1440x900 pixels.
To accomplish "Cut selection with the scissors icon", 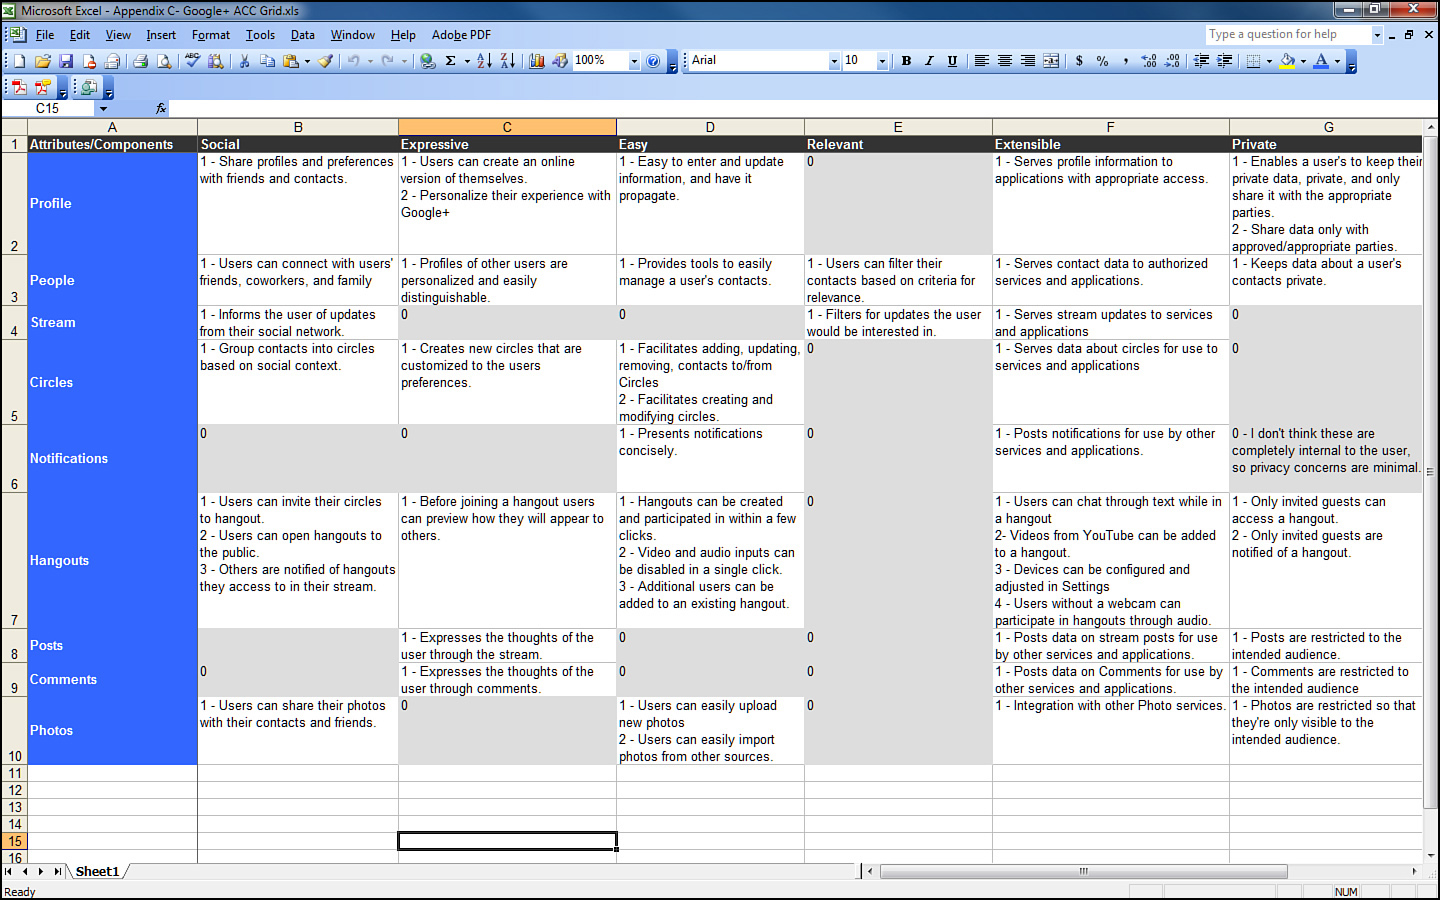I will [244, 61].
